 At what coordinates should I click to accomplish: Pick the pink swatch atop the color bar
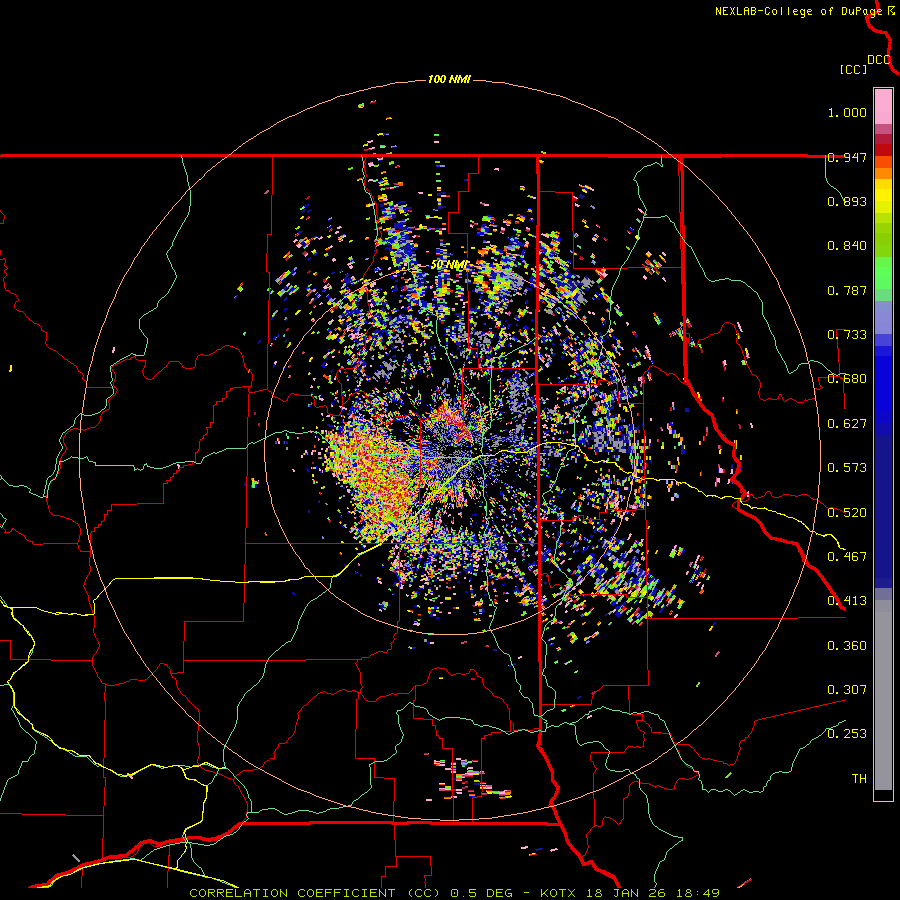pyautogui.click(x=883, y=107)
